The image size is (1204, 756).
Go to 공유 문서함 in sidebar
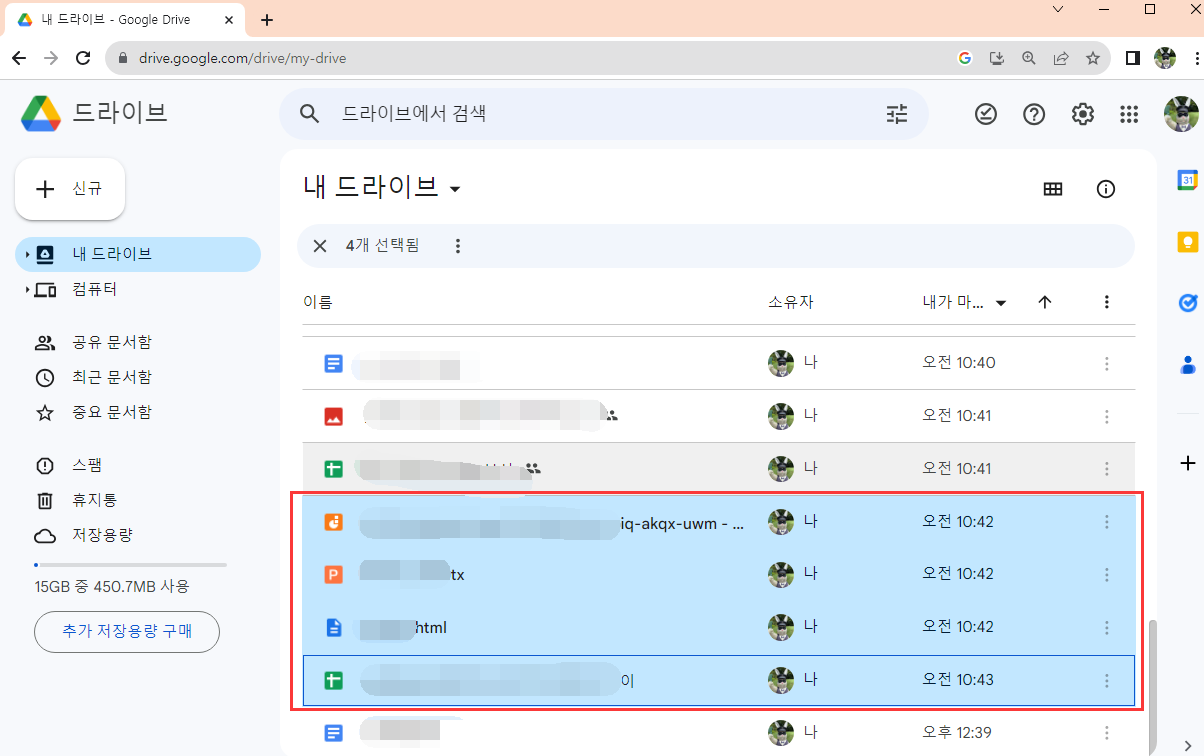pyautogui.click(x=88, y=341)
